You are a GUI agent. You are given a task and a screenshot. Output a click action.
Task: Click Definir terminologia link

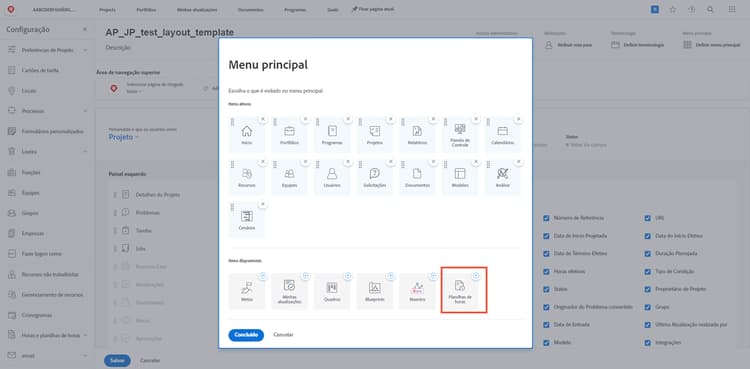(638, 45)
